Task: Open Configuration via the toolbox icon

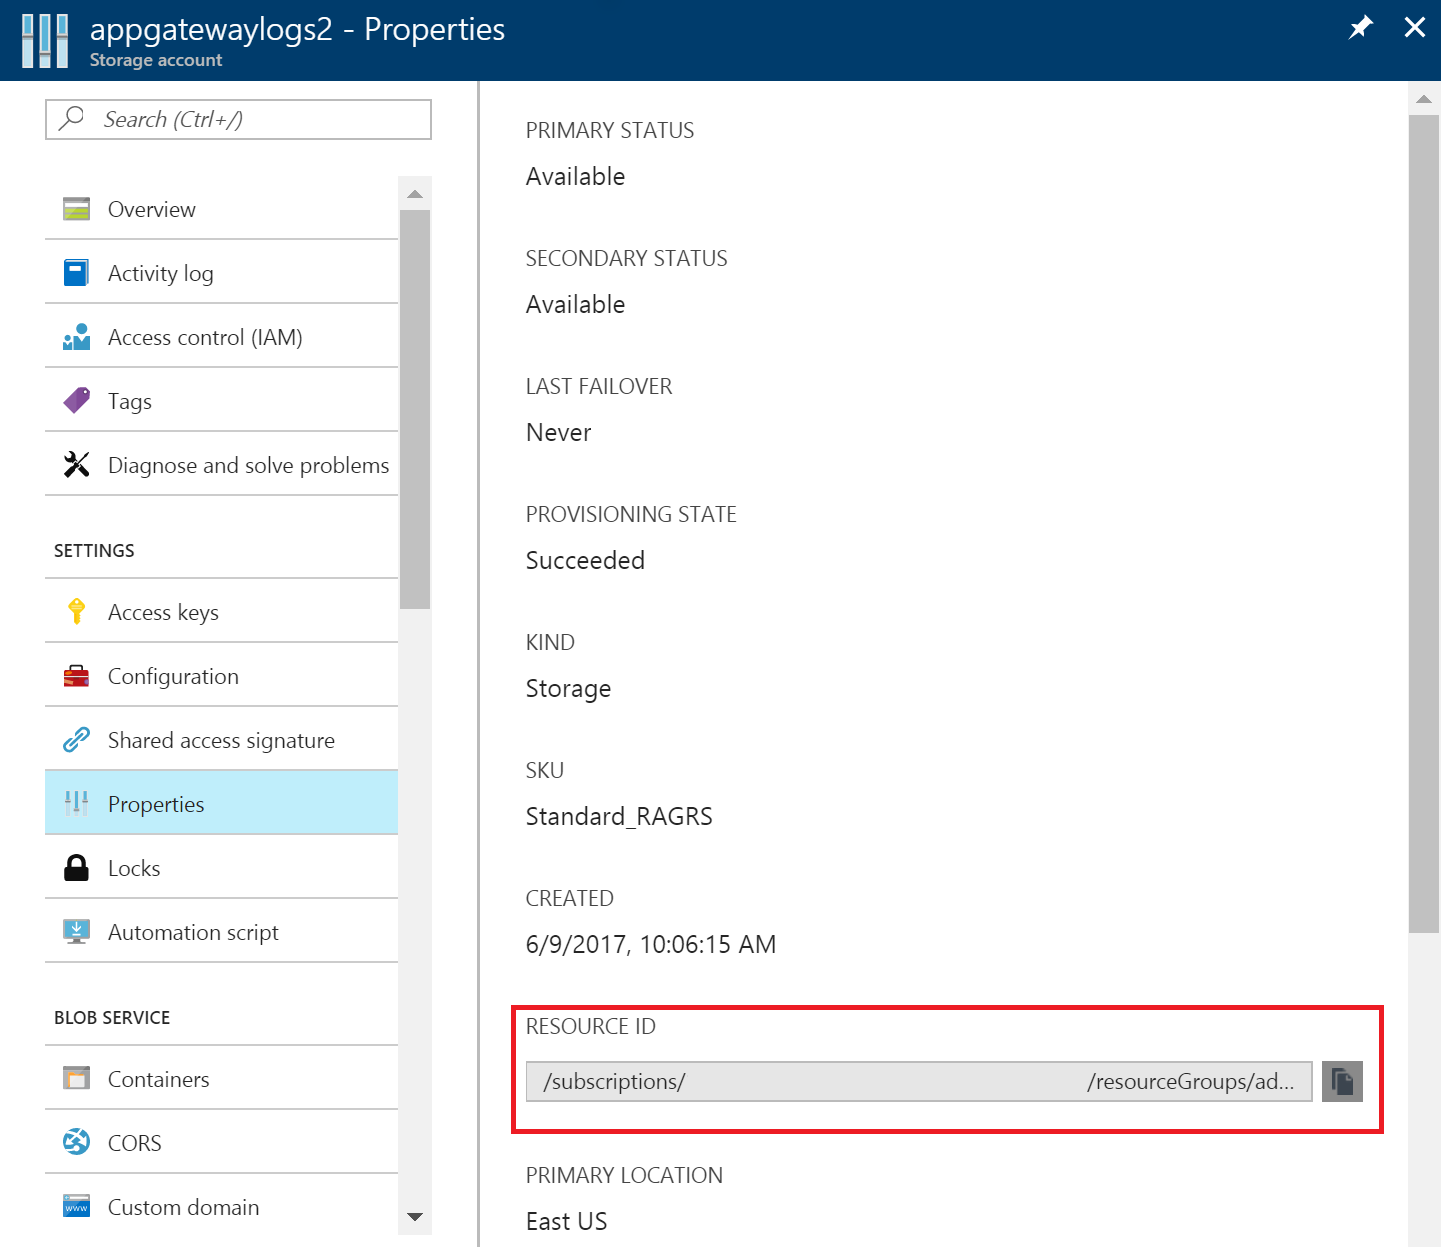Action: (x=76, y=675)
